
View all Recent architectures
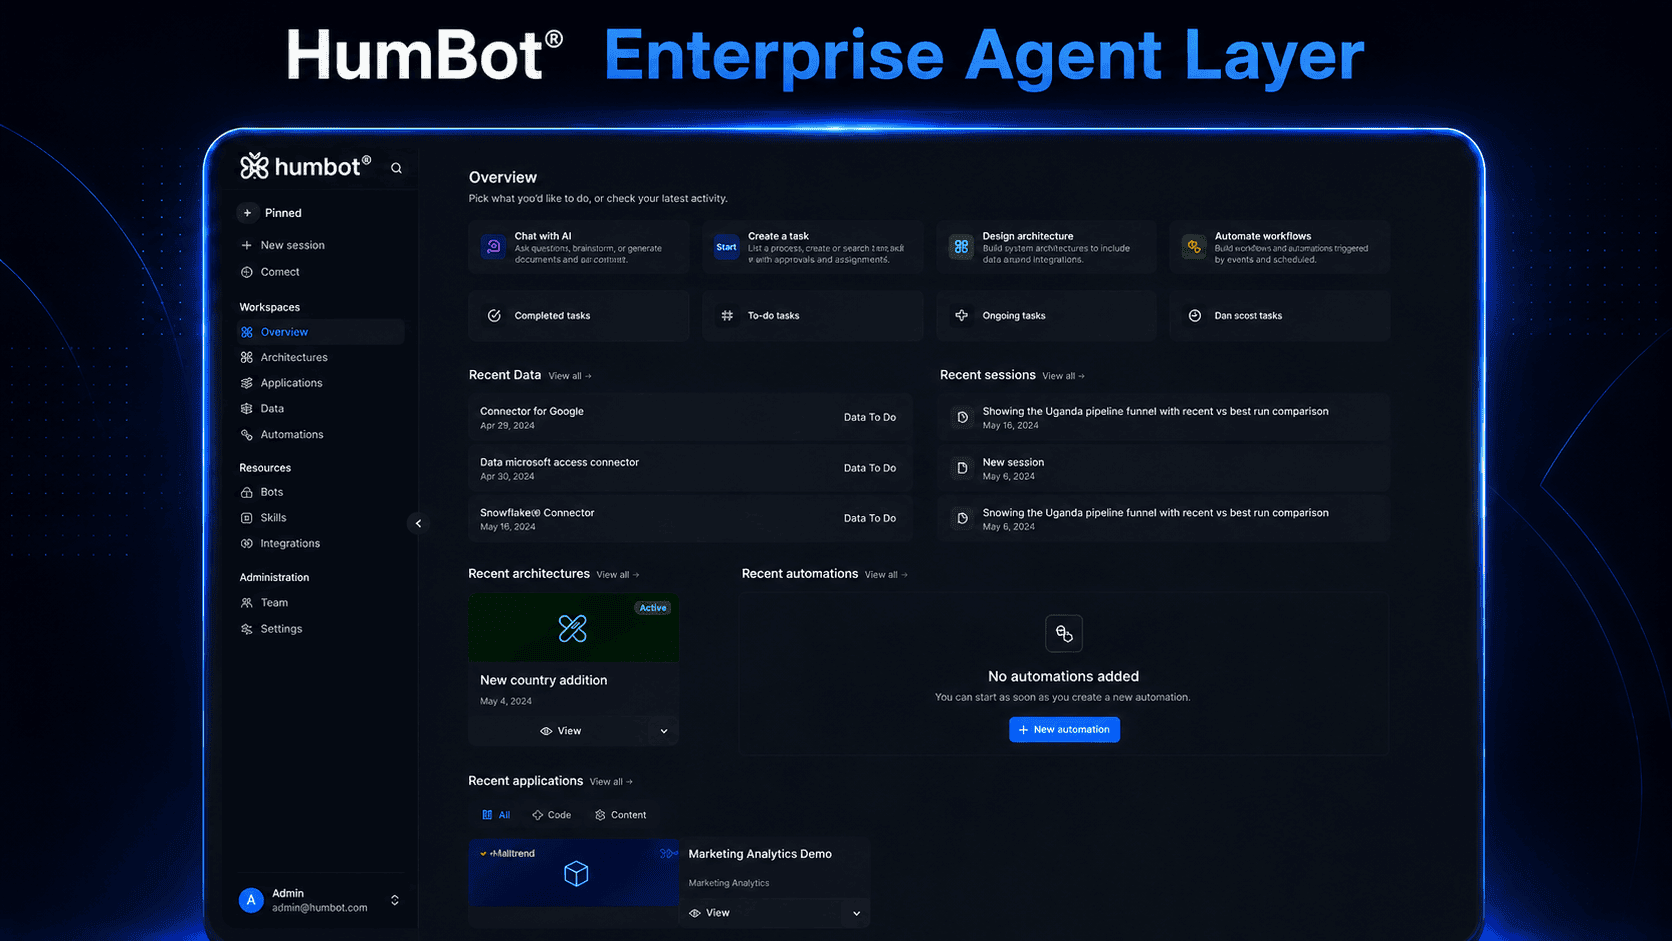coord(618,575)
